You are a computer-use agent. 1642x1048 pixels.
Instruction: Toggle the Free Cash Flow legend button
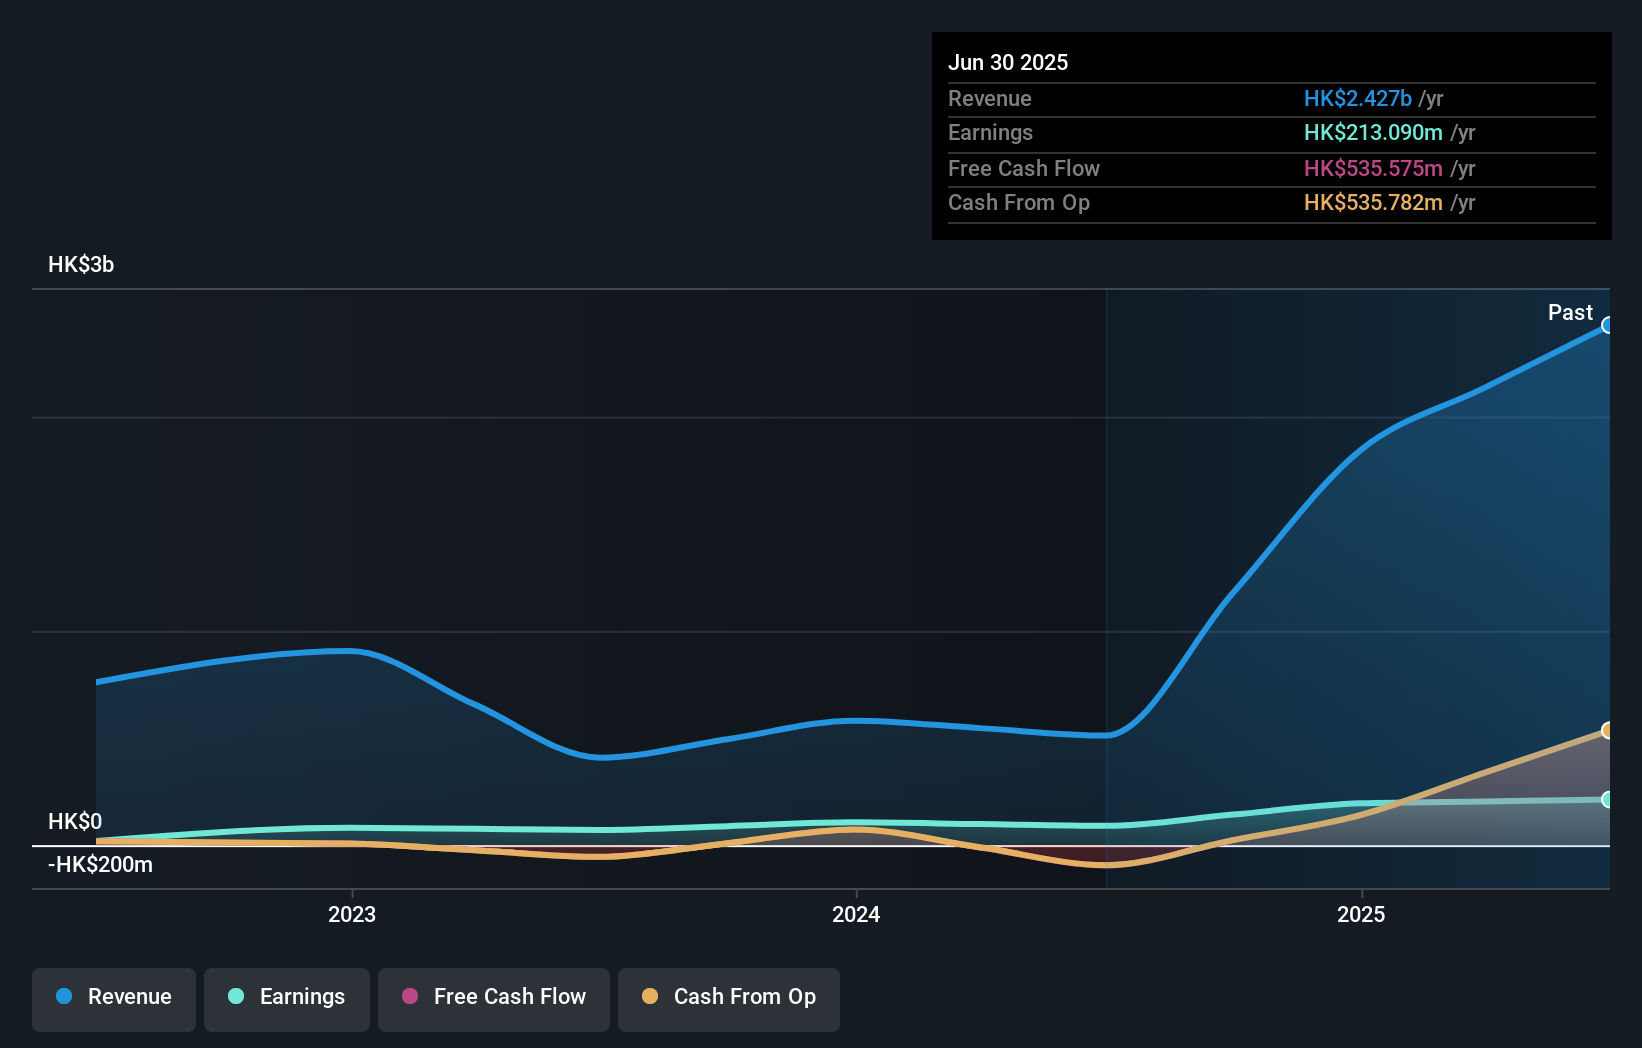pyautogui.click(x=494, y=999)
